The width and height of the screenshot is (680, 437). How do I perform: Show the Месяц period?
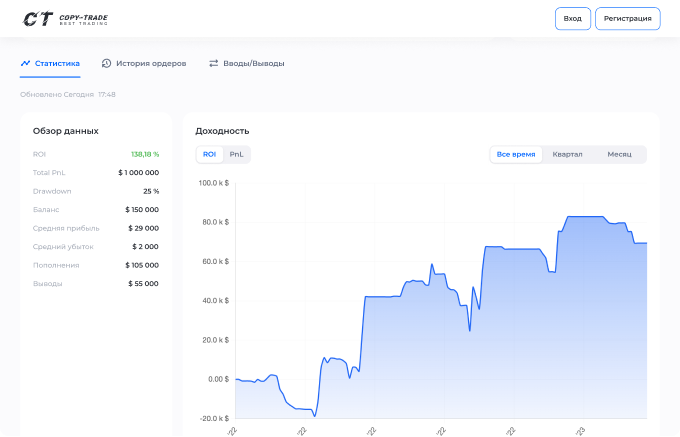(x=619, y=154)
